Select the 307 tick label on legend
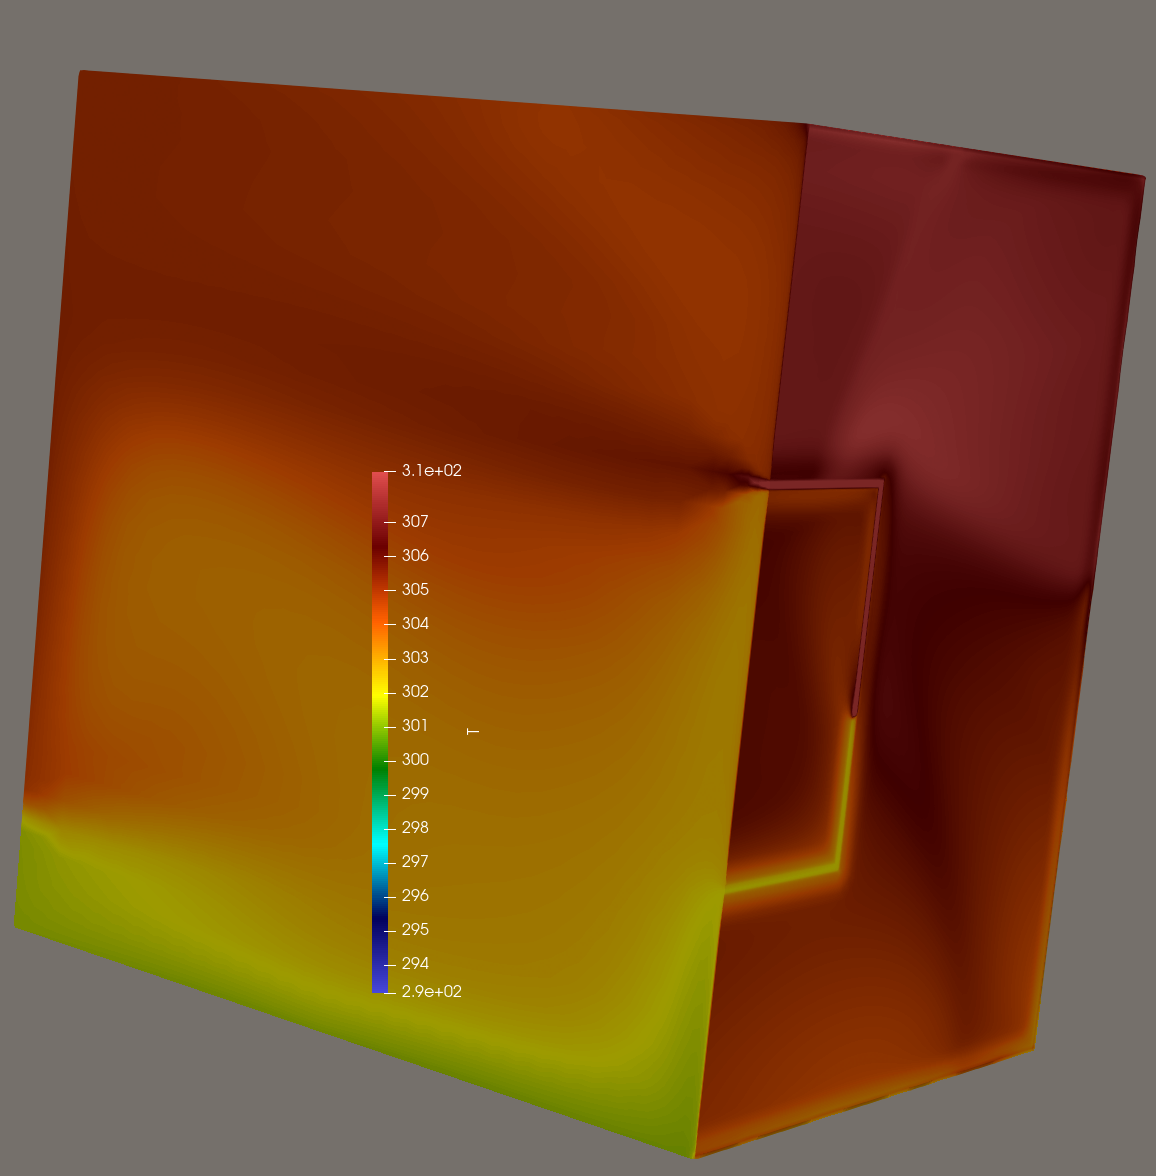1156x1176 pixels. [x=415, y=522]
